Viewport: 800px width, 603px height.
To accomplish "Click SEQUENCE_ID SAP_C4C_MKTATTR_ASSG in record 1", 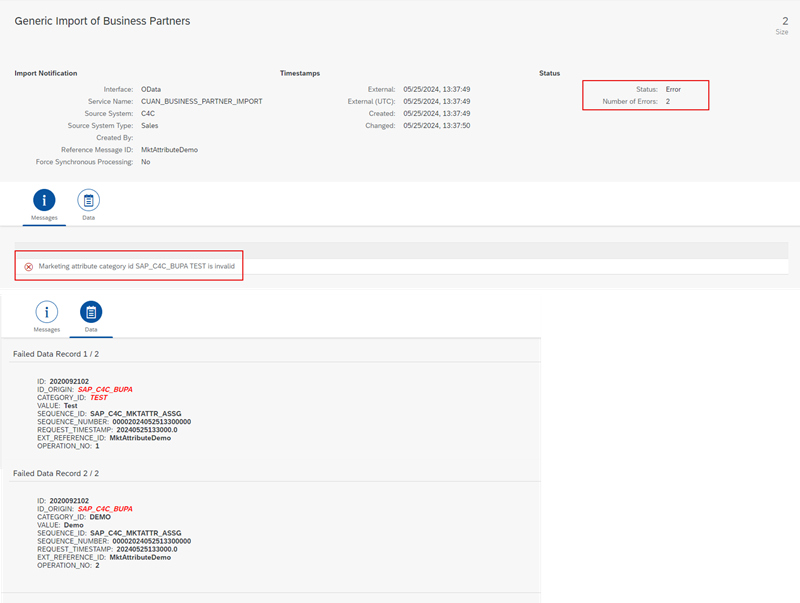I will (x=136, y=414).
